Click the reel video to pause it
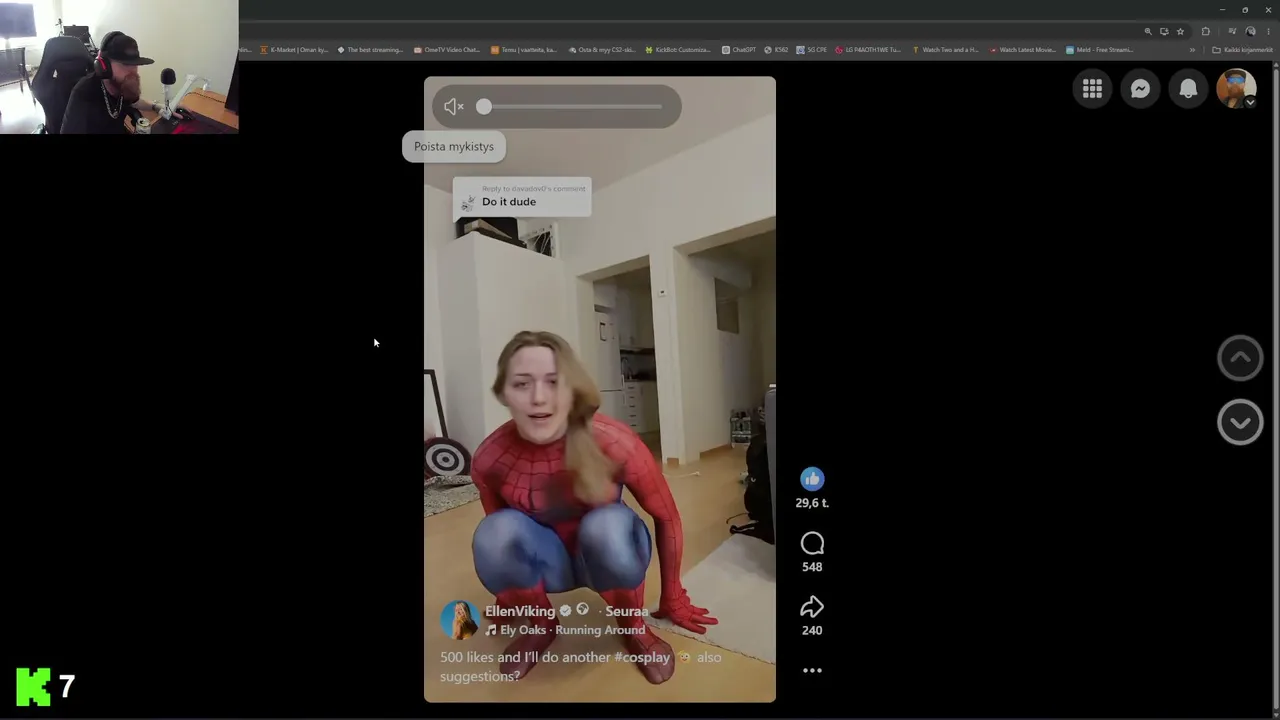 [600, 390]
